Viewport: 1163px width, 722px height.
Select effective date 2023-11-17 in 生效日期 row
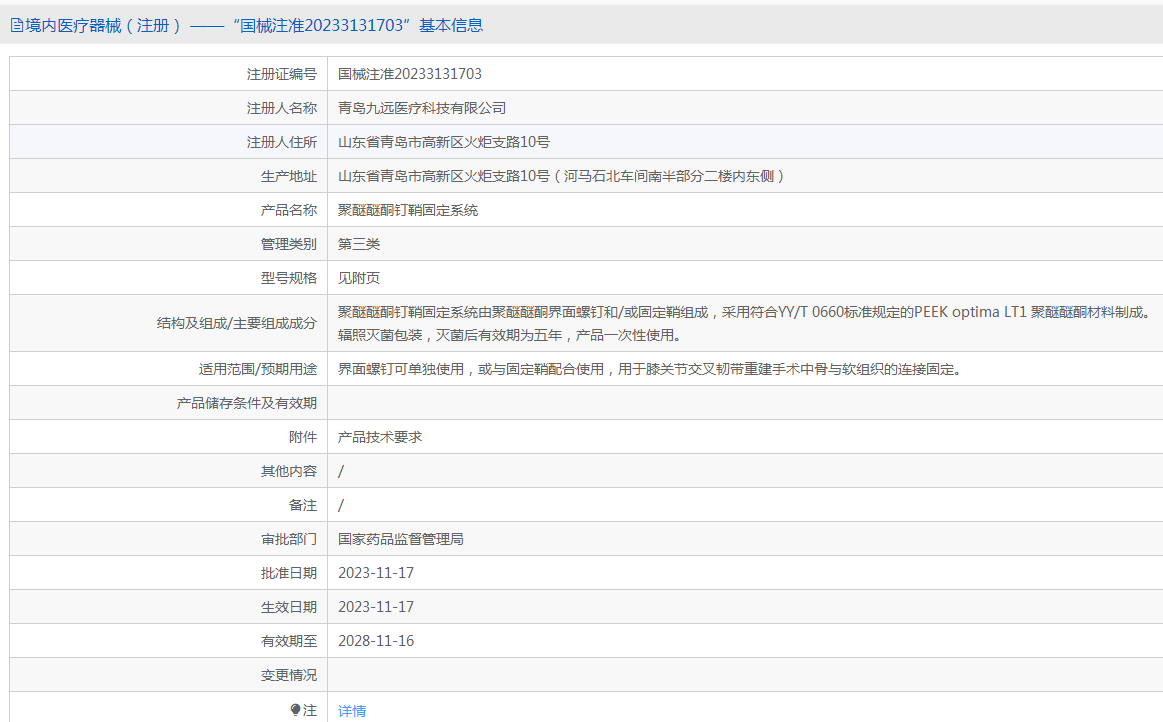click(376, 608)
